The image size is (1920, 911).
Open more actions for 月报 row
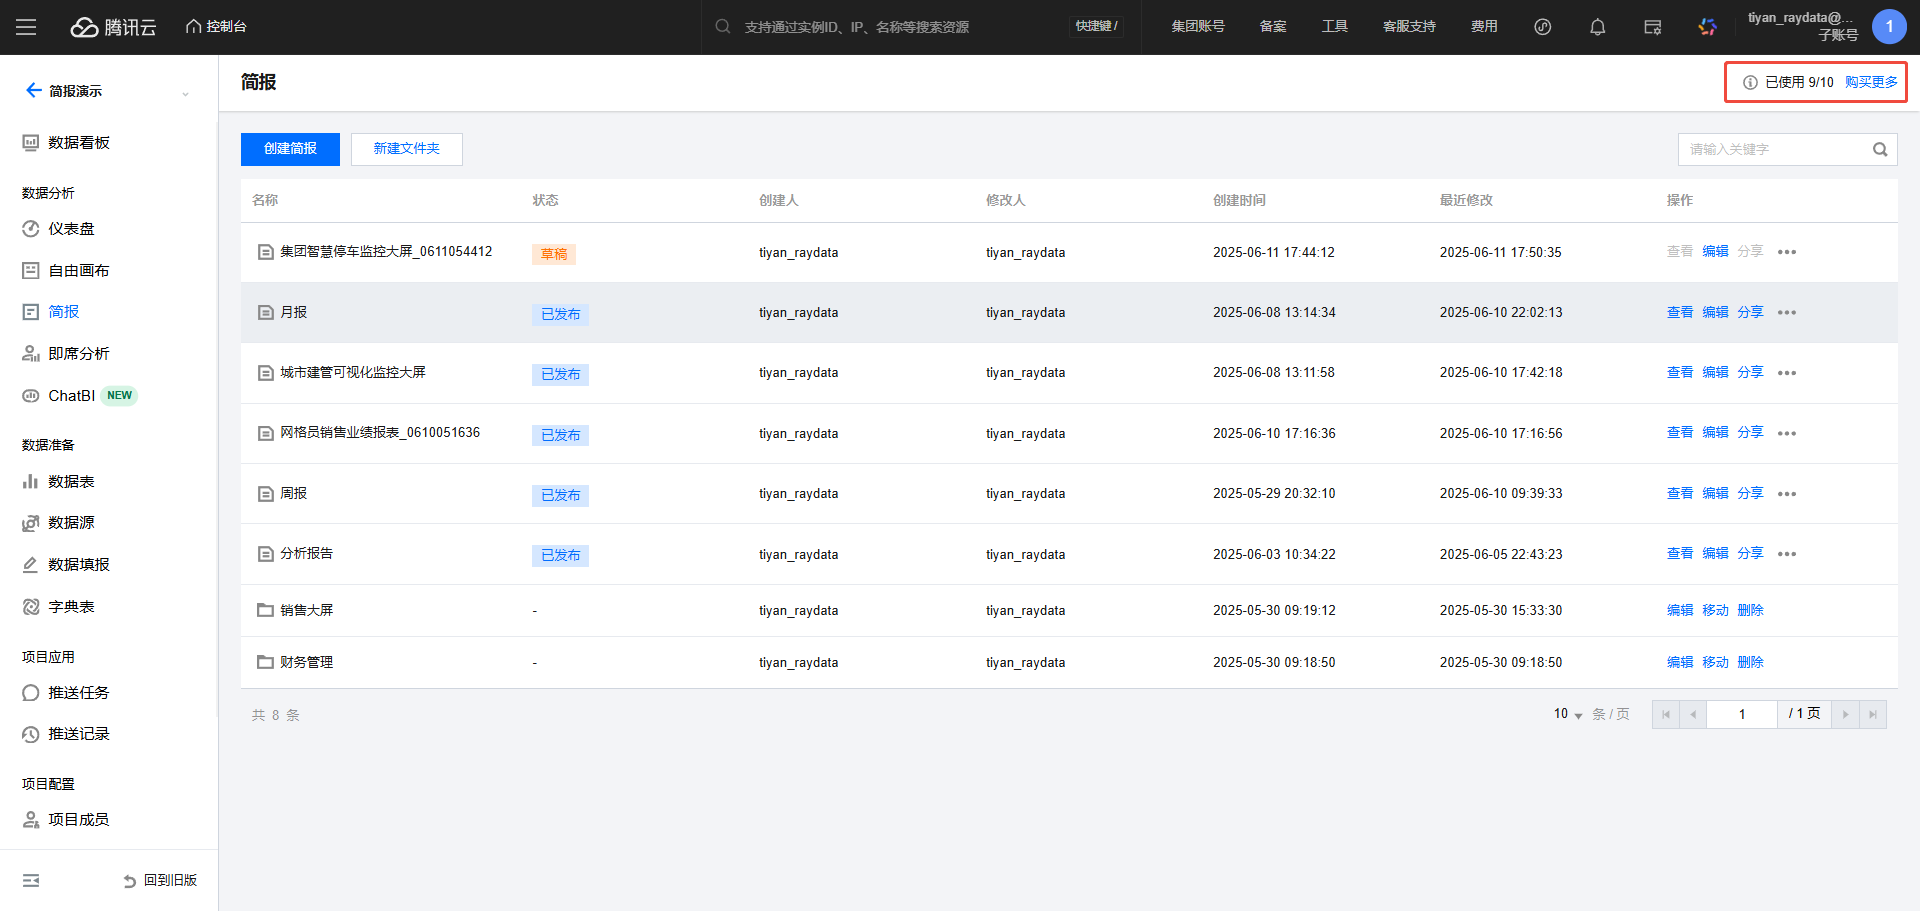(1786, 313)
